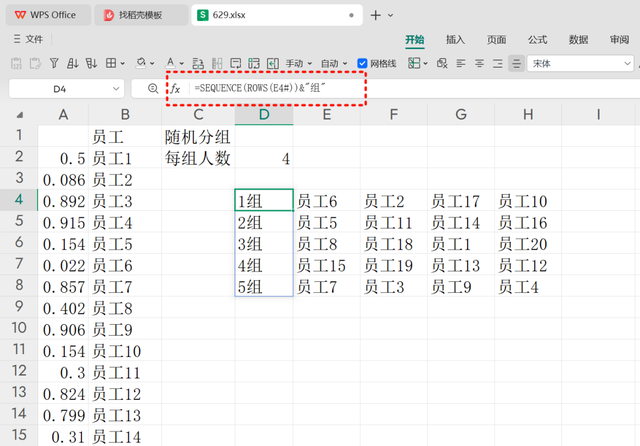Viewport: 640px width, 446px height.
Task: Select cell B1 header 员工
Action: [x=125, y=137]
